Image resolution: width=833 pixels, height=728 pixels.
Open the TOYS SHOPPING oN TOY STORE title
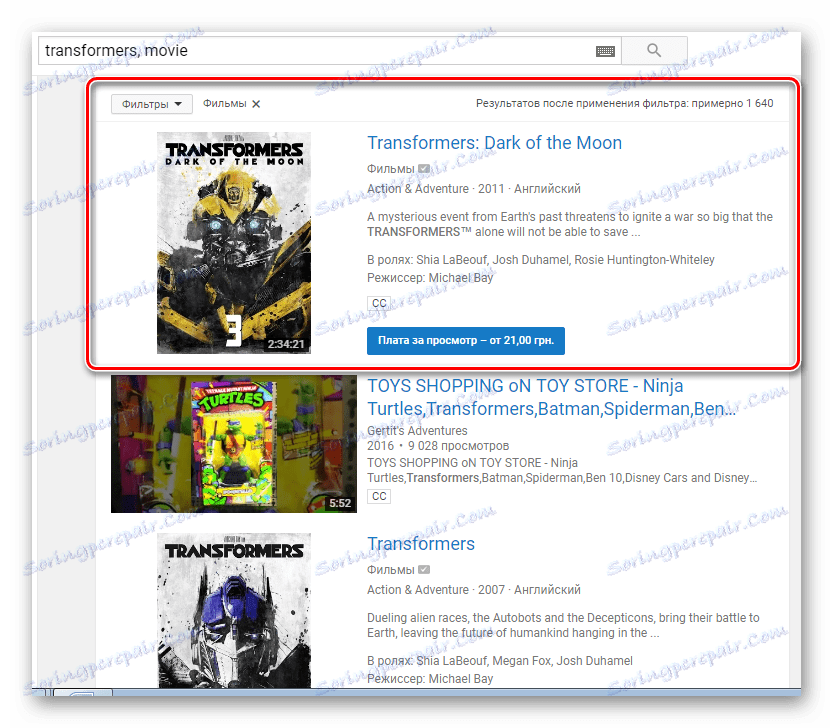point(551,397)
